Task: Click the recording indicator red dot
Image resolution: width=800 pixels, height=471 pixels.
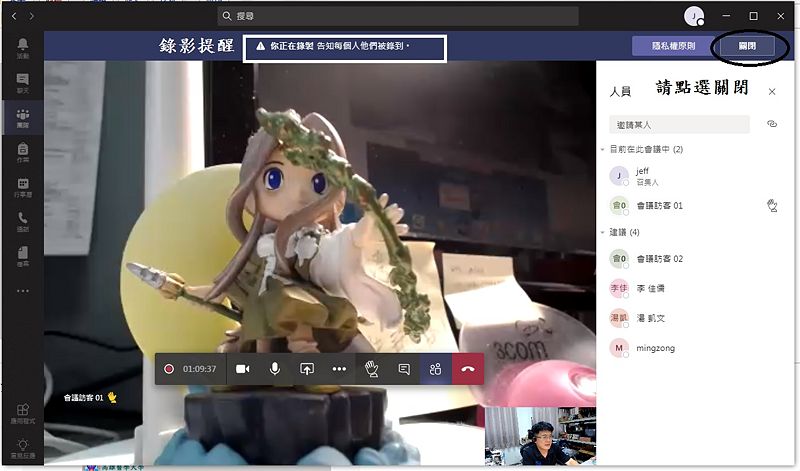Action: tap(169, 368)
